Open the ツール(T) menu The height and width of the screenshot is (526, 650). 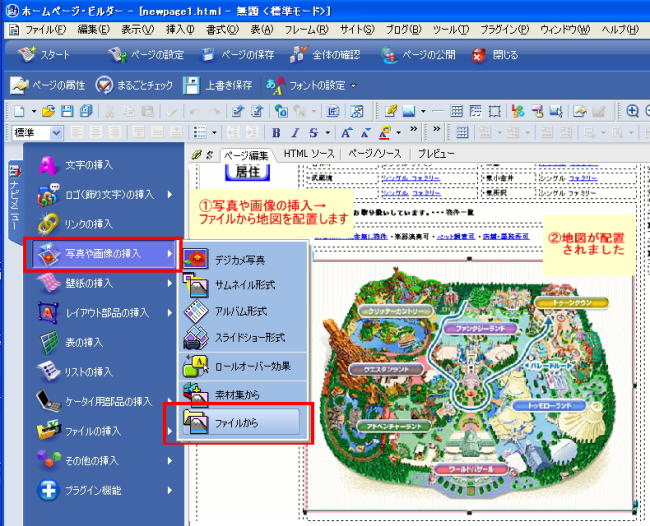click(x=451, y=30)
